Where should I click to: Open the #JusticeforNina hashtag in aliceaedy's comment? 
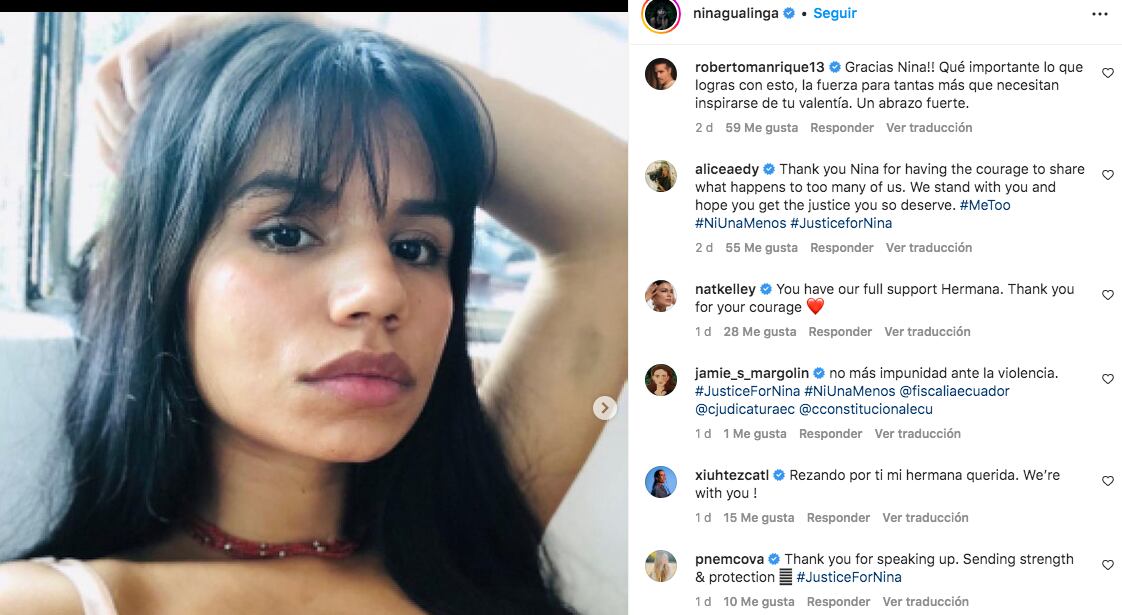(841, 223)
